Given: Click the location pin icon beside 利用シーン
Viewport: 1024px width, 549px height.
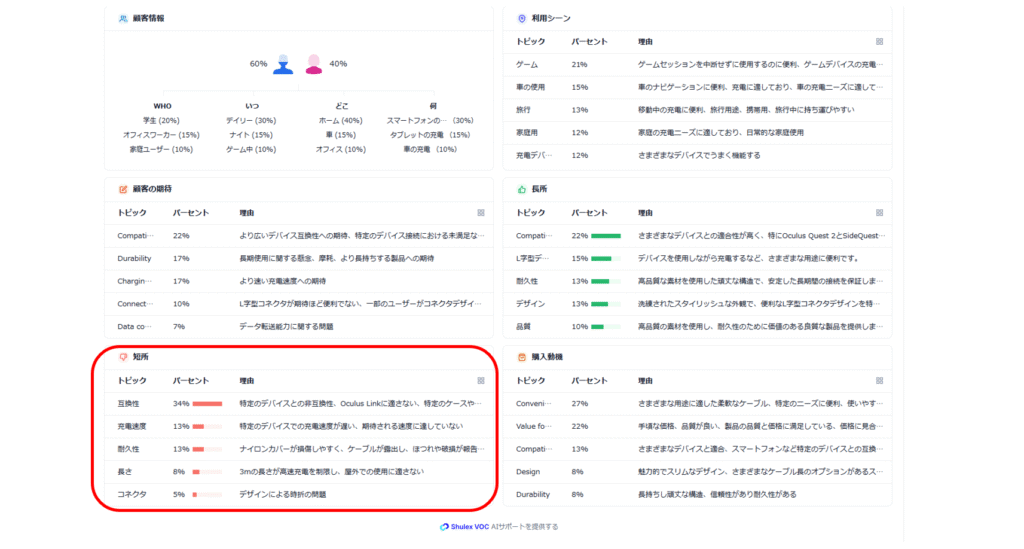Looking at the screenshot, I should (x=521, y=18).
